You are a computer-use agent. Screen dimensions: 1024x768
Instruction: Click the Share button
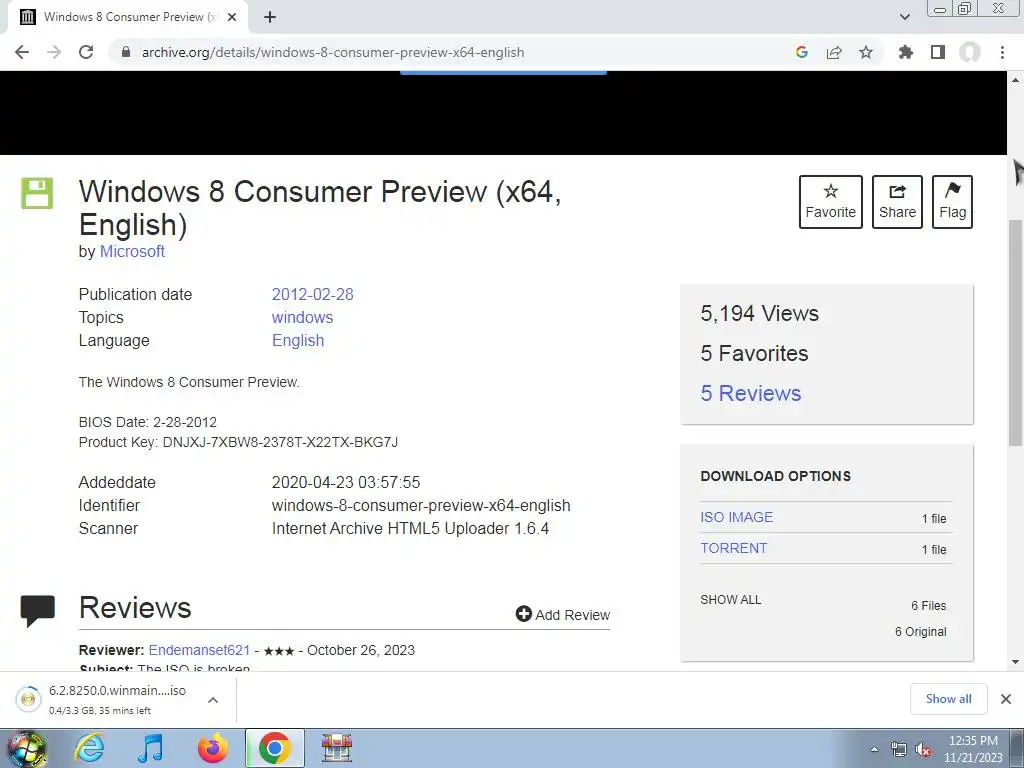(897, 202)
